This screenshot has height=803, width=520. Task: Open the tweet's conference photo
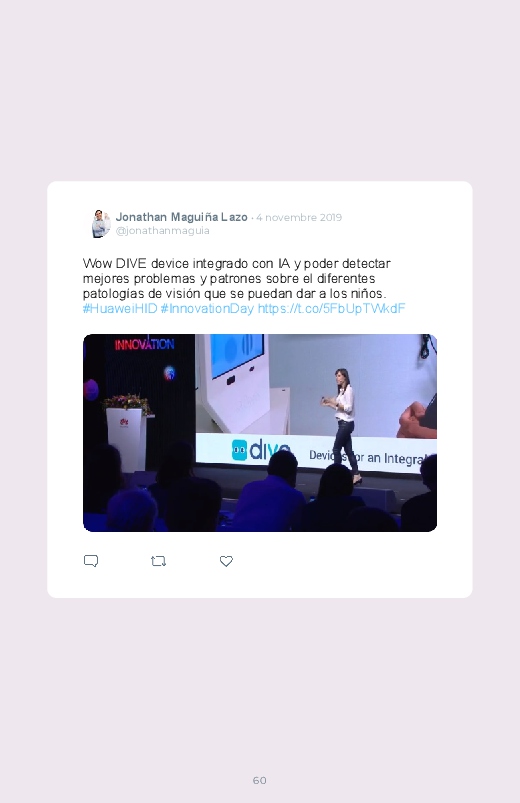tap(260, 433)
